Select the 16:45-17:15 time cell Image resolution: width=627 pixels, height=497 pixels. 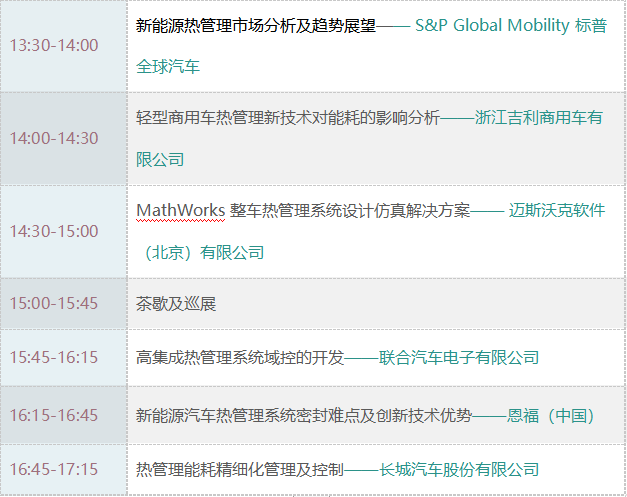(64, 469)
